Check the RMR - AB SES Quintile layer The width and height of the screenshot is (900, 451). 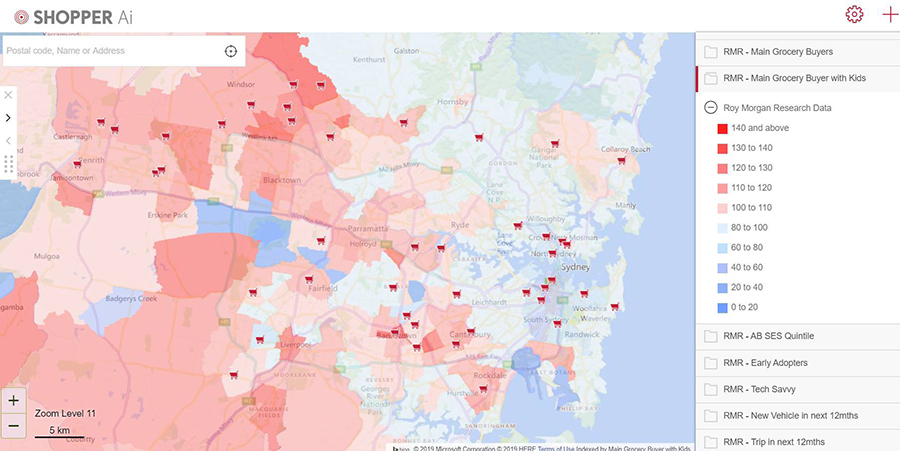coord(710,336)
